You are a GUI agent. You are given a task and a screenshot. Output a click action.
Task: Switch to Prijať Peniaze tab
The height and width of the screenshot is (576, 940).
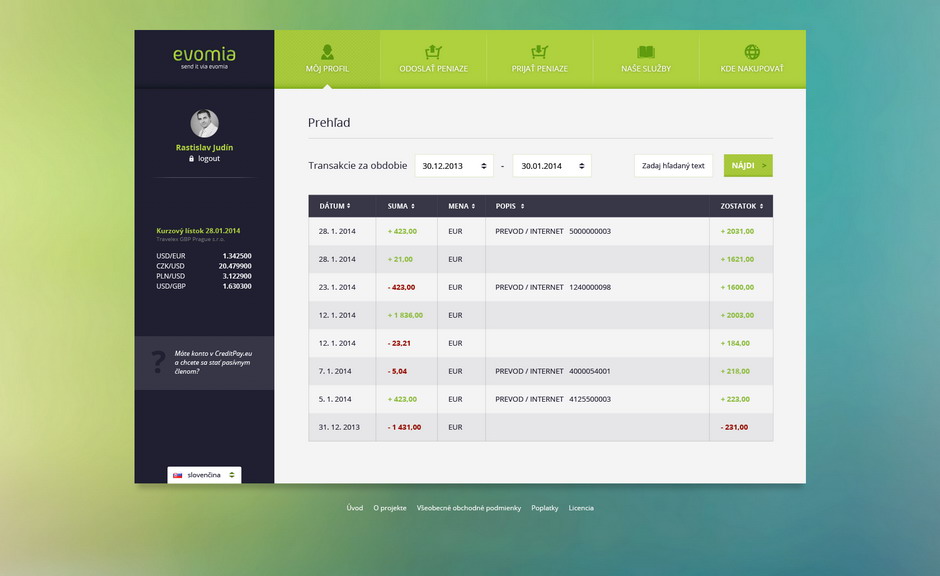coord(540,59)
